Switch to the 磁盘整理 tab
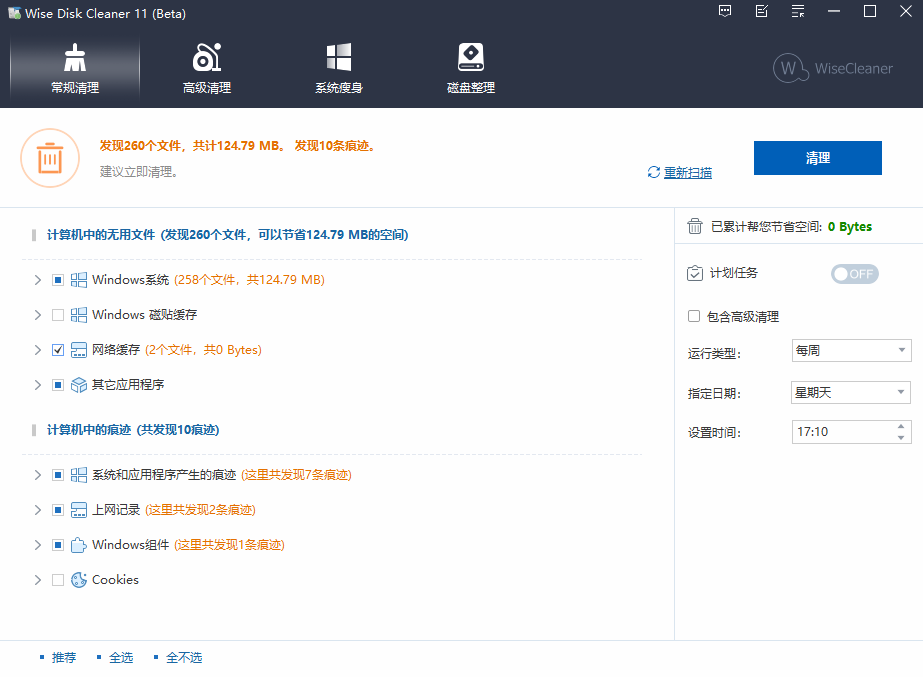923x677 pixels. 470,67
